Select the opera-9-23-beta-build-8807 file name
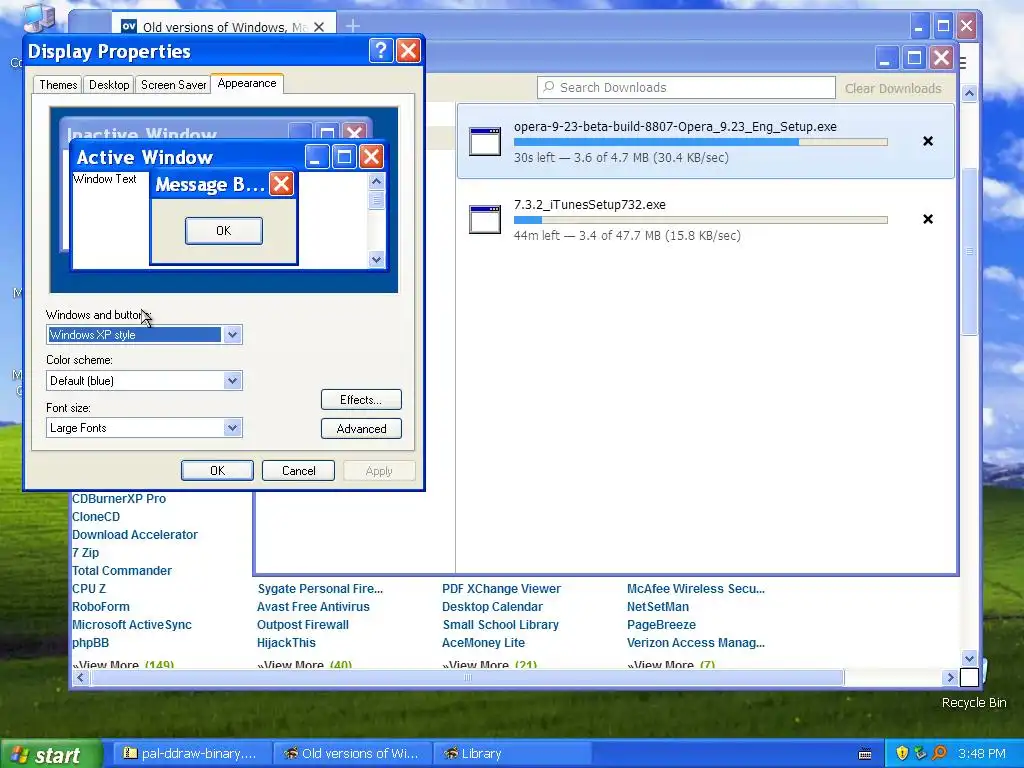The width and height of the screenshot is (1024, 768). click(x=675, y=127)
